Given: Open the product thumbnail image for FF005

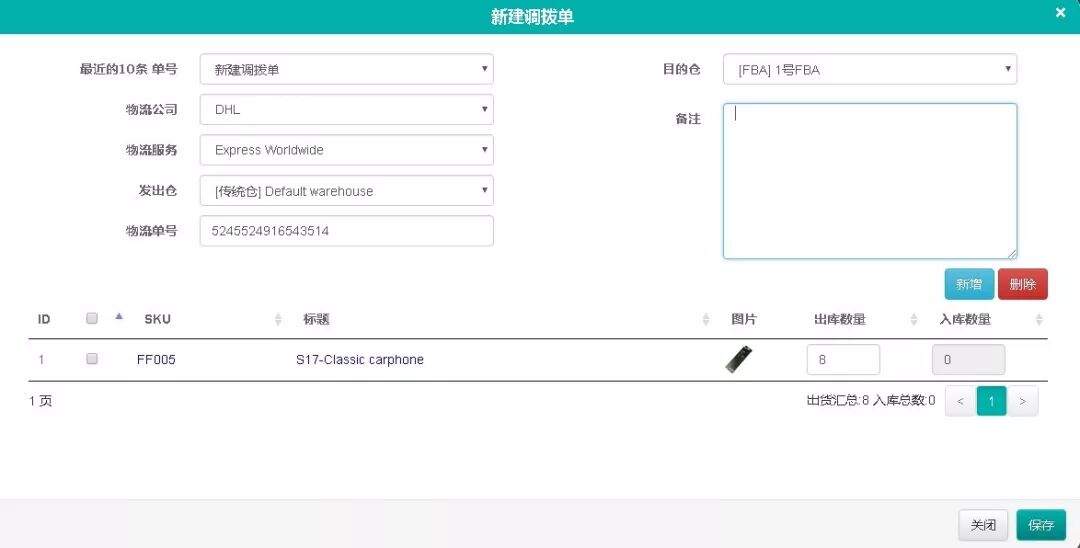Looking at the screenshot, I should 738,359.
